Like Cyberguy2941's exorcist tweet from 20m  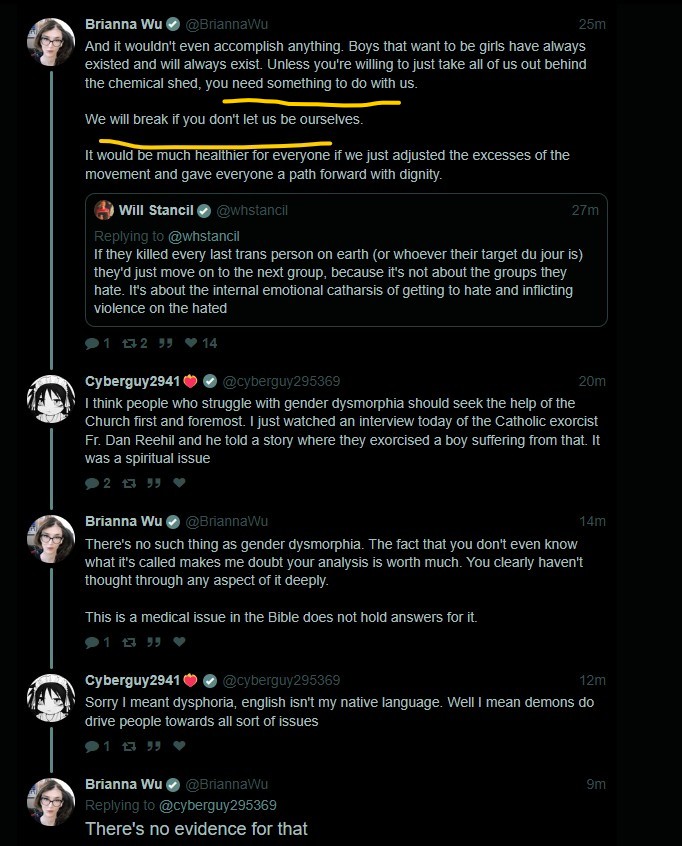tap(180, 483)
